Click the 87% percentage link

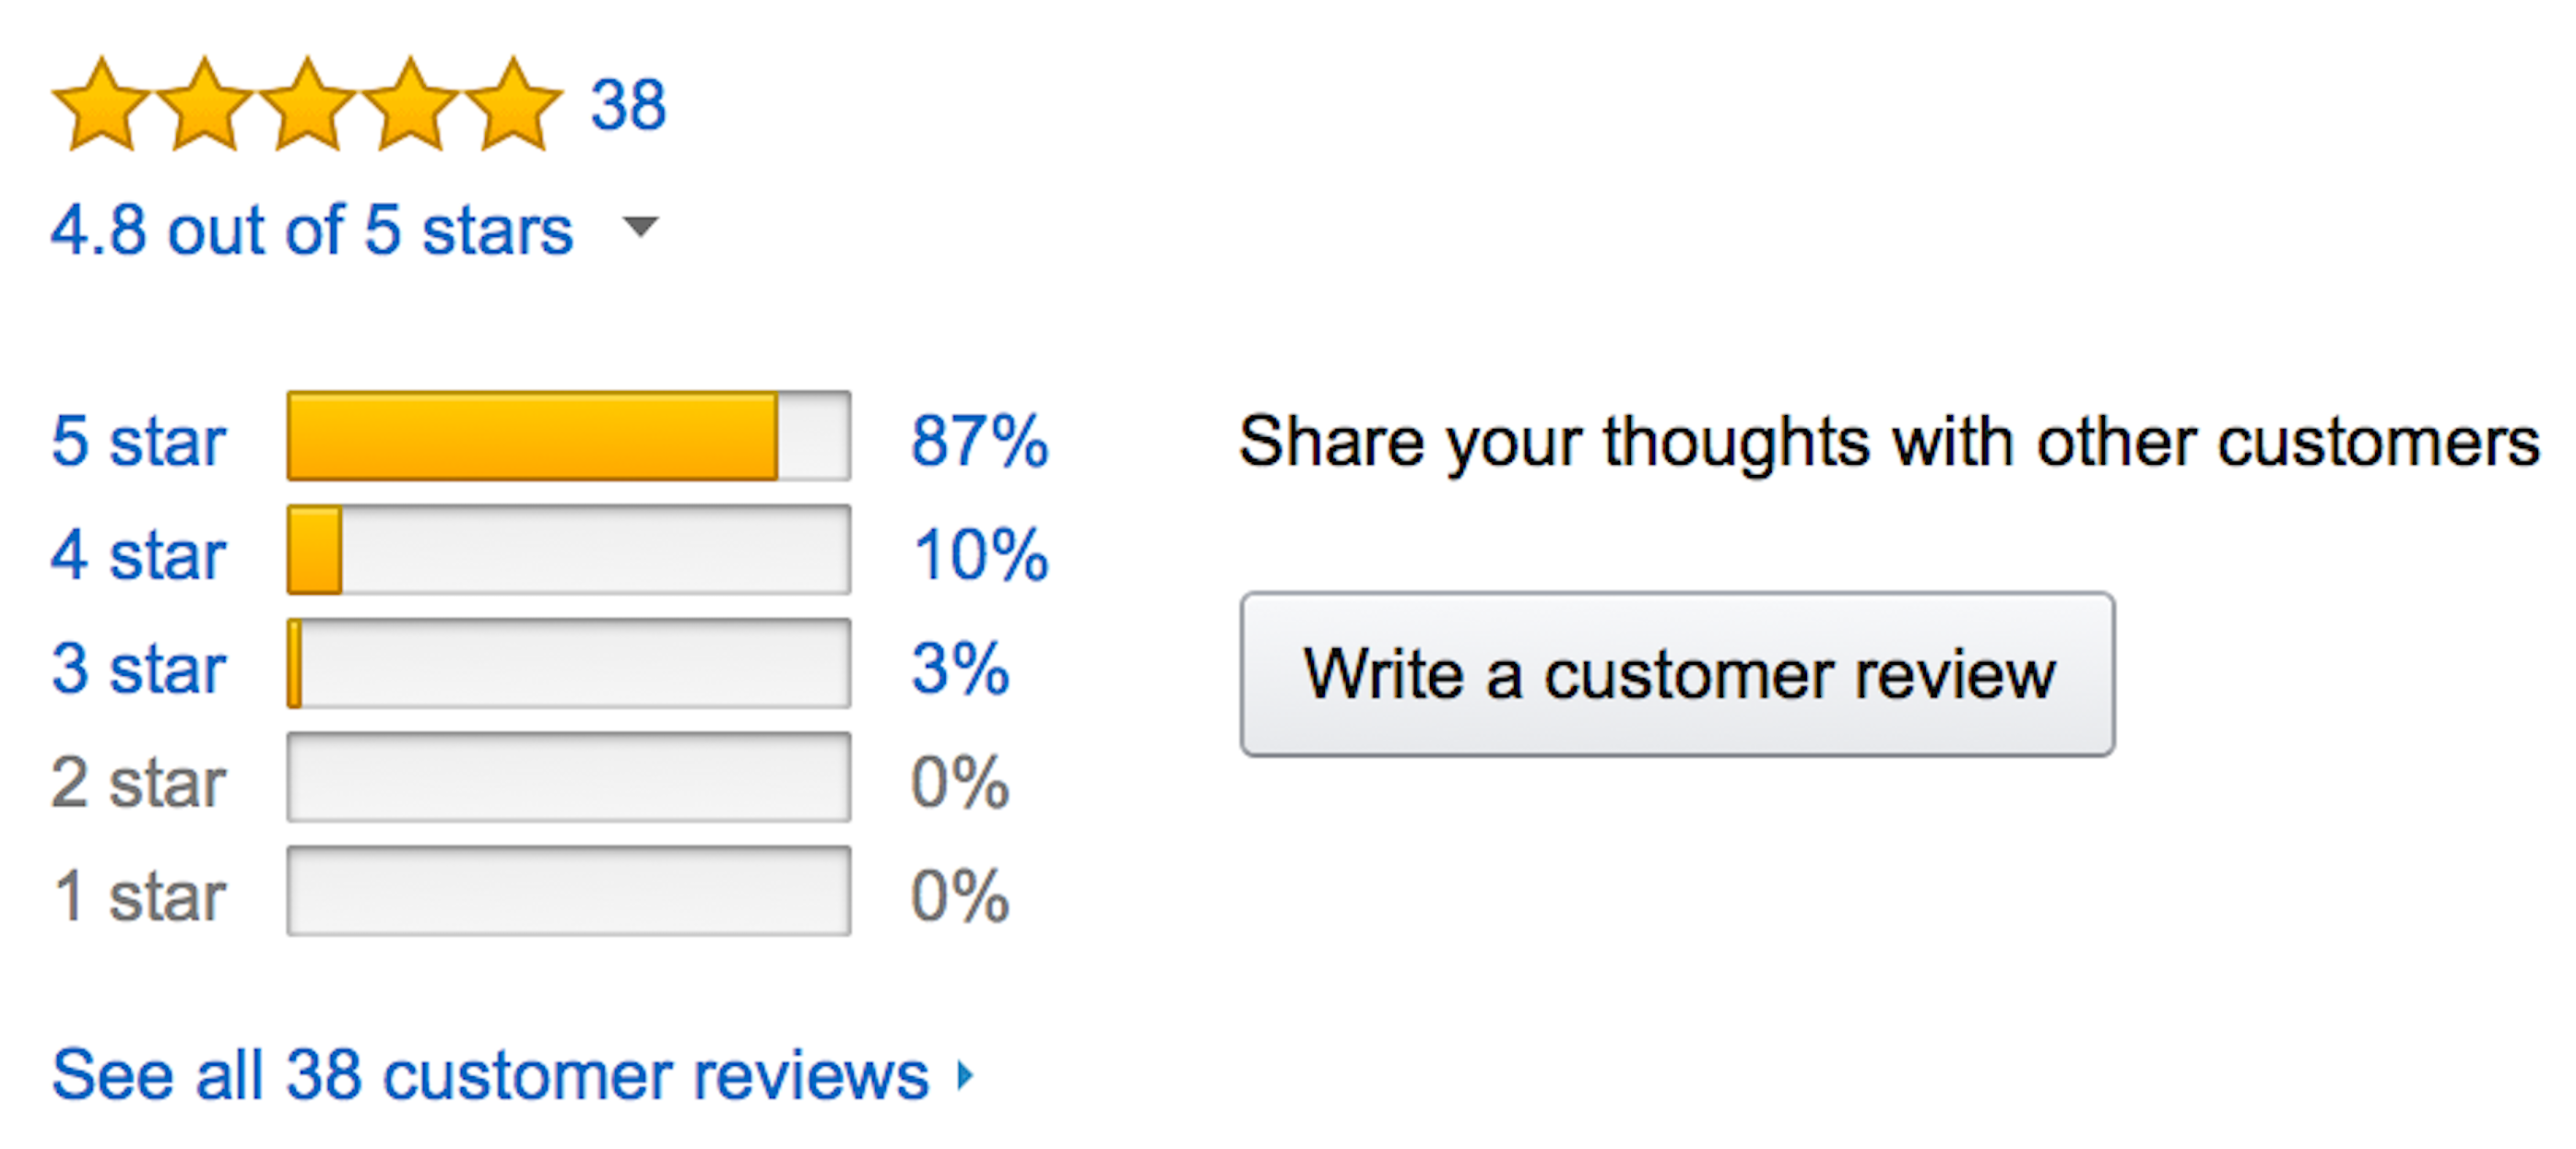979,441
